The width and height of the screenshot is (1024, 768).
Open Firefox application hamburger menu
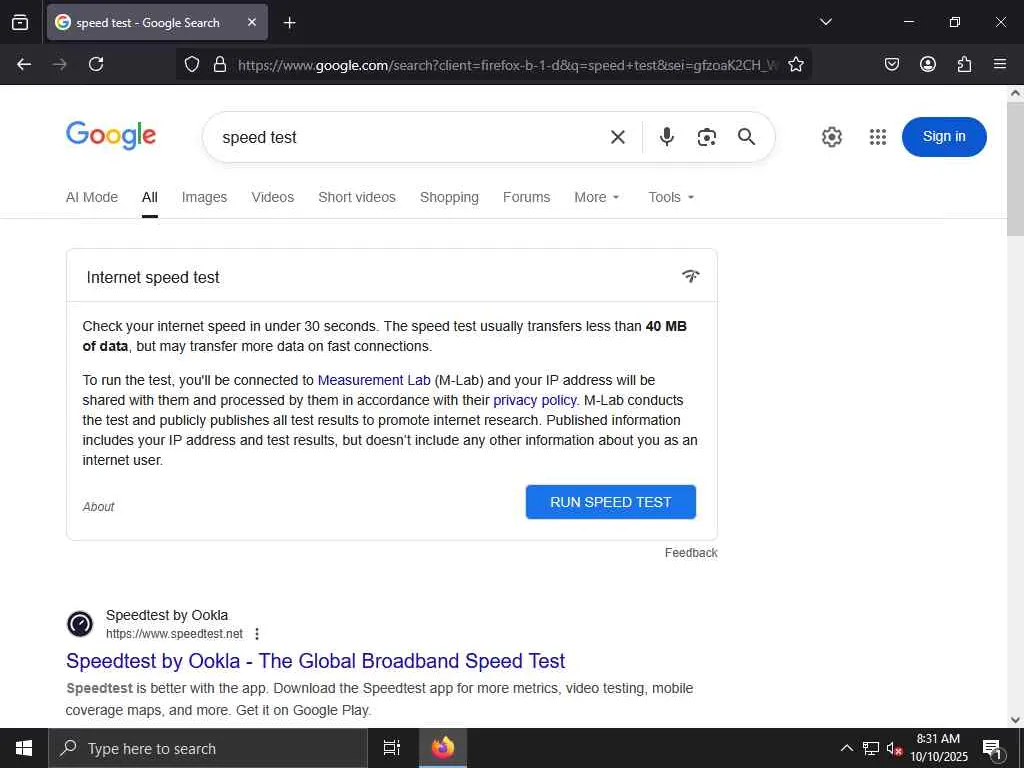pyautogui.click(x=1000, y=64)
